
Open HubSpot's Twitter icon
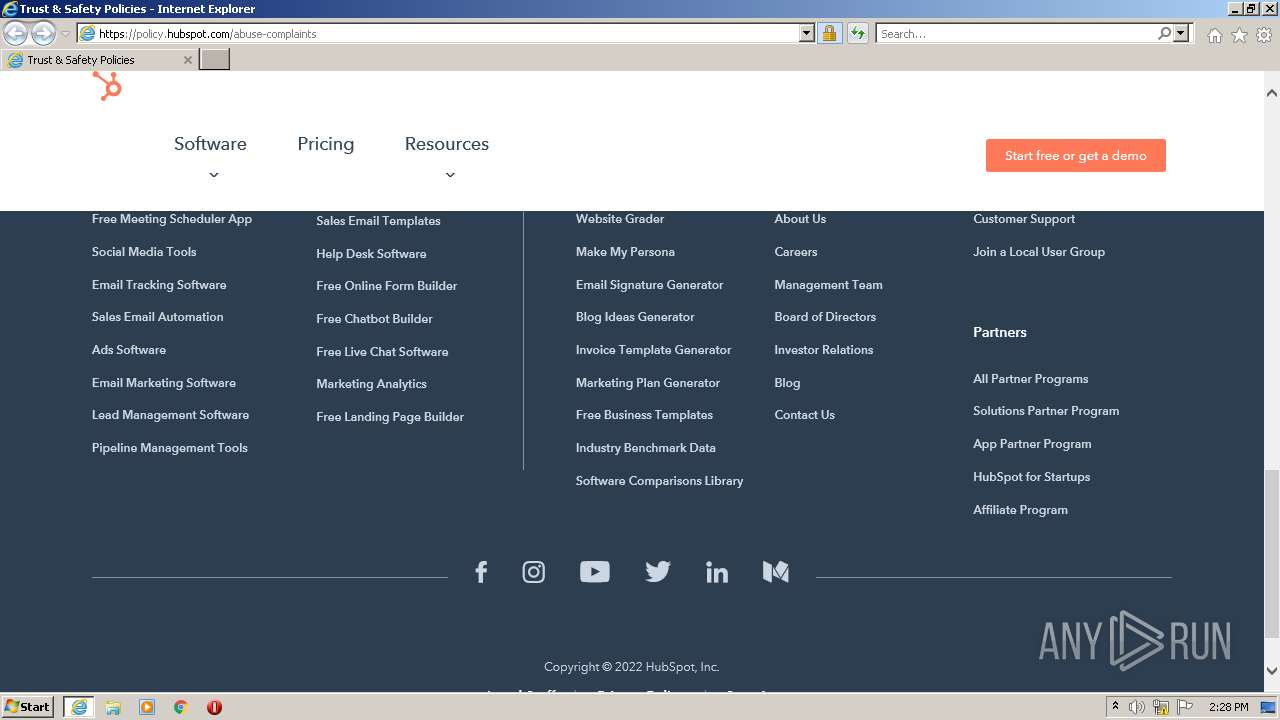(657, 572)
